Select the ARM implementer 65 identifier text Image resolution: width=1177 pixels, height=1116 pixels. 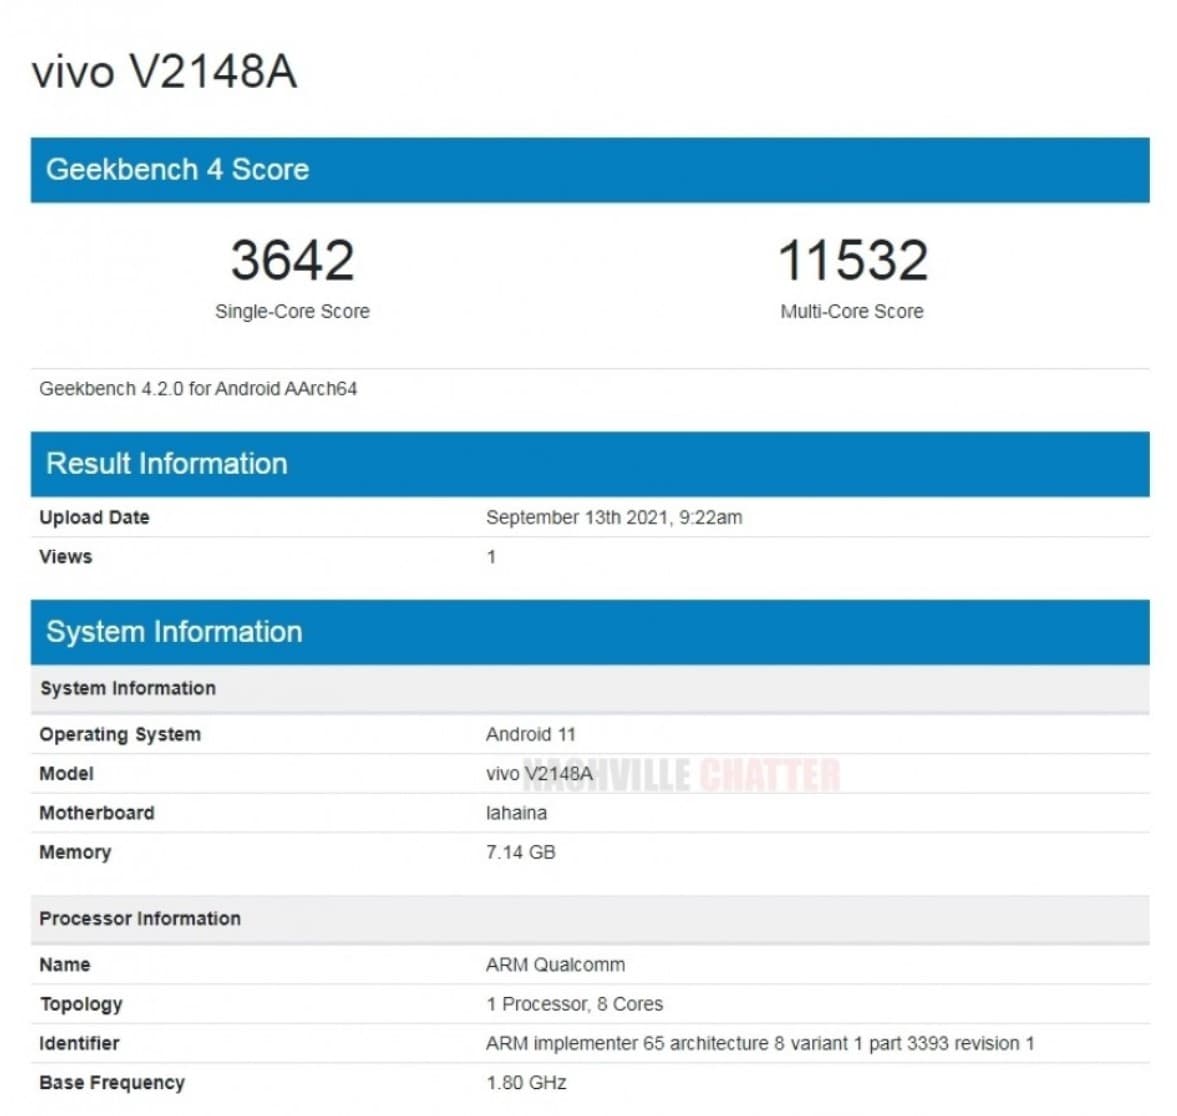[x=759, y=1044]
